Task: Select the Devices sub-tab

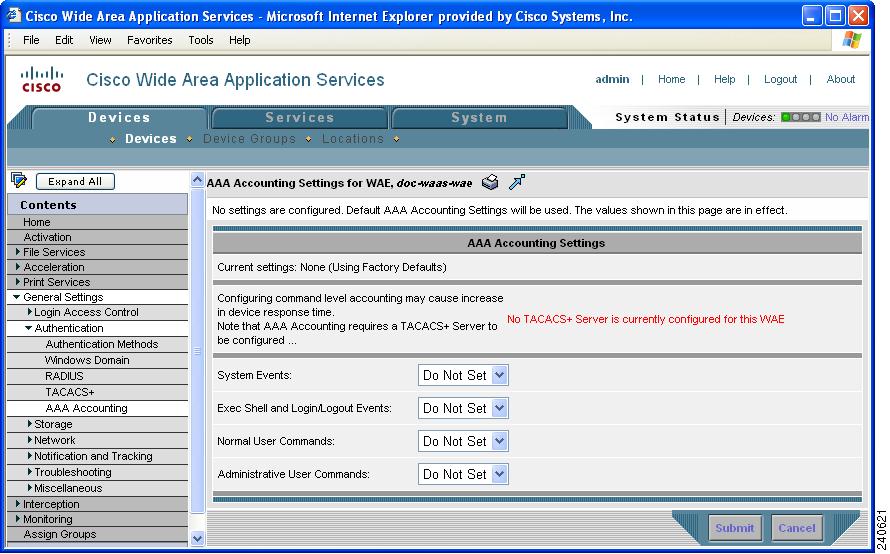Action: pos(150,138)
